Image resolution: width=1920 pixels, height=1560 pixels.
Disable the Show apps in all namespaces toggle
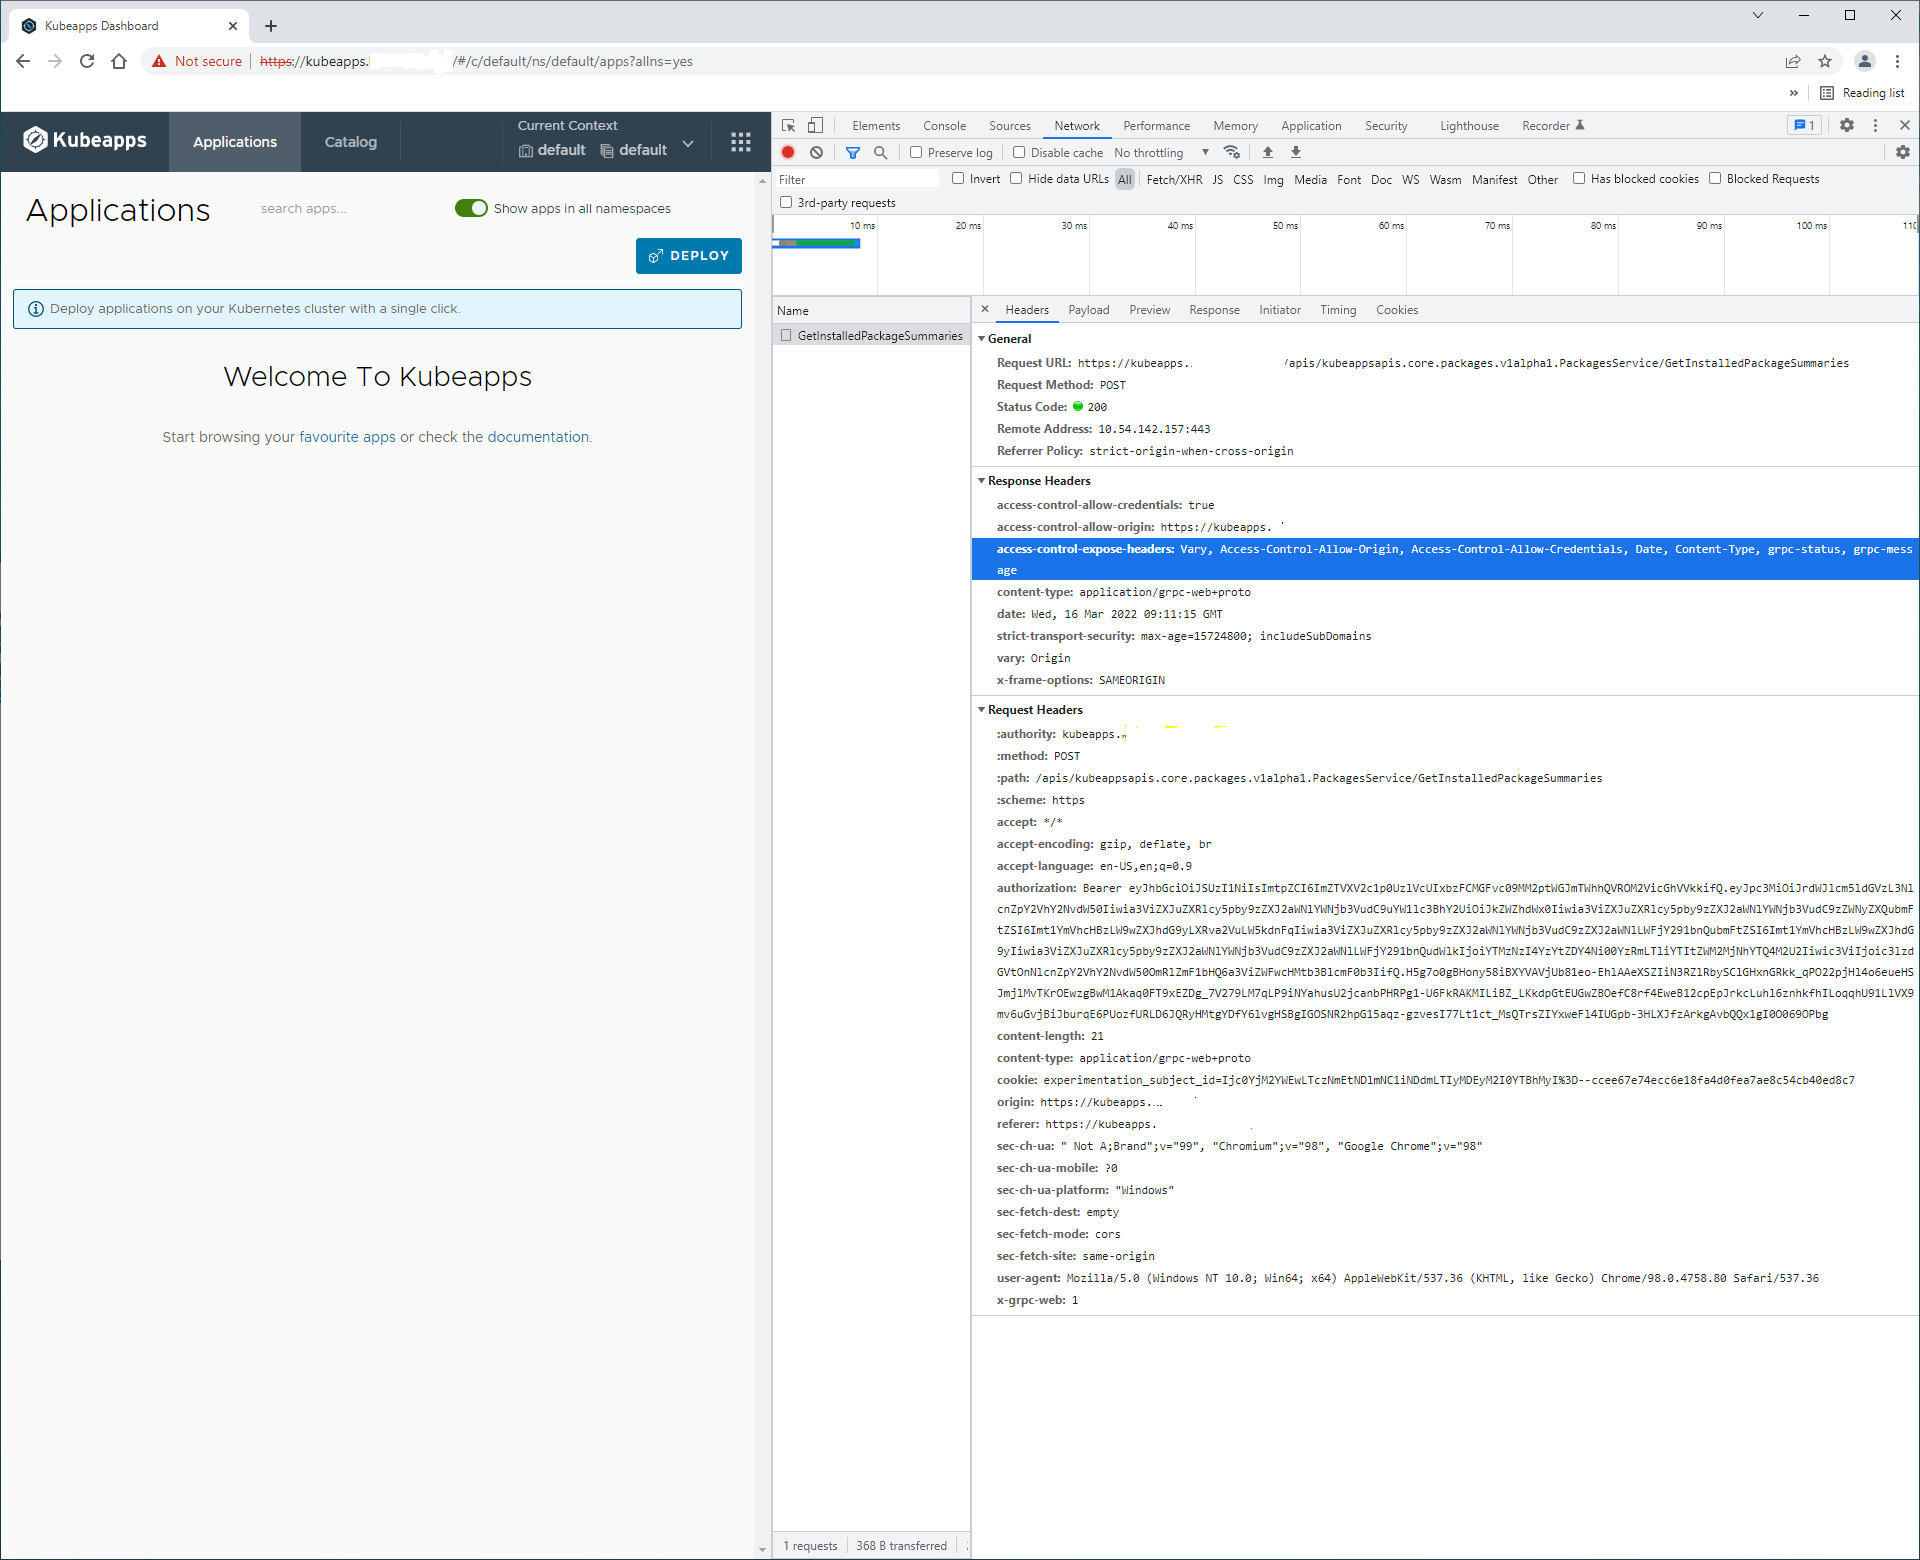click(470, 208)
